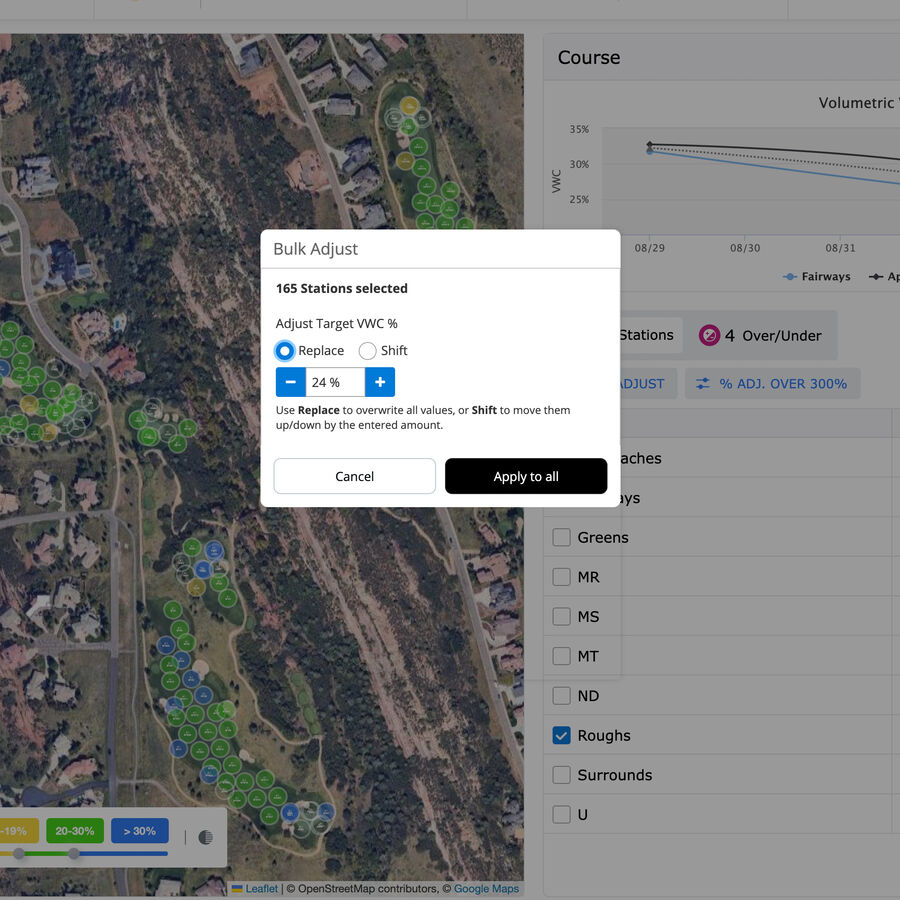The height and width of the screenshot is (900, 900).
Task: Select the Replace radio button
Action: pos(282,351)
